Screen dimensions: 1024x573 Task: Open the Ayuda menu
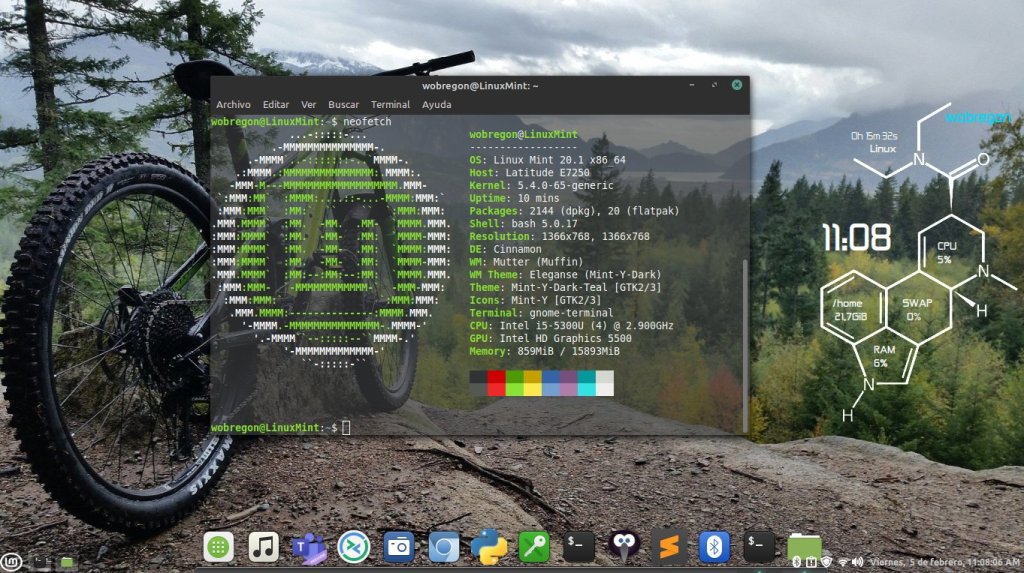(436, 104)
